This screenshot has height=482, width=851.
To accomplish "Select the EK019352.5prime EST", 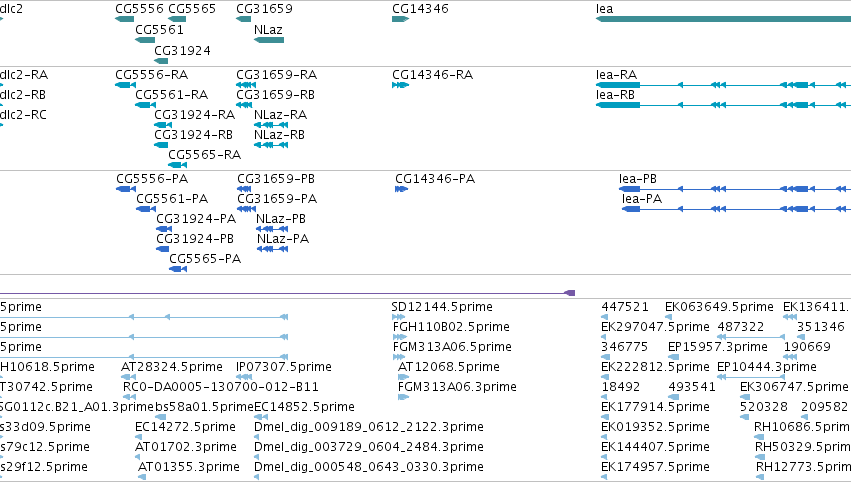I will click(605, 437).
